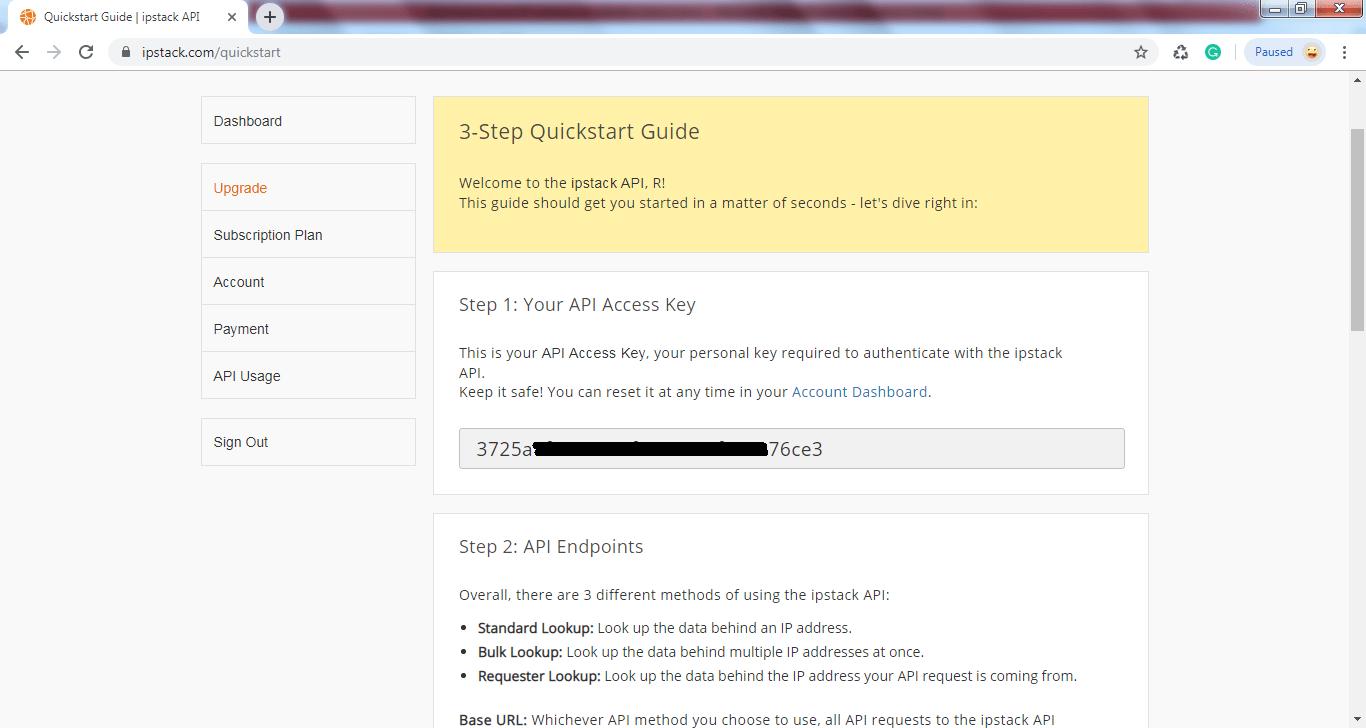Click the 'Step 1: Your API Access Key' heading
The width and height of the screenshot is (1366, 728).
coord(577,305)
